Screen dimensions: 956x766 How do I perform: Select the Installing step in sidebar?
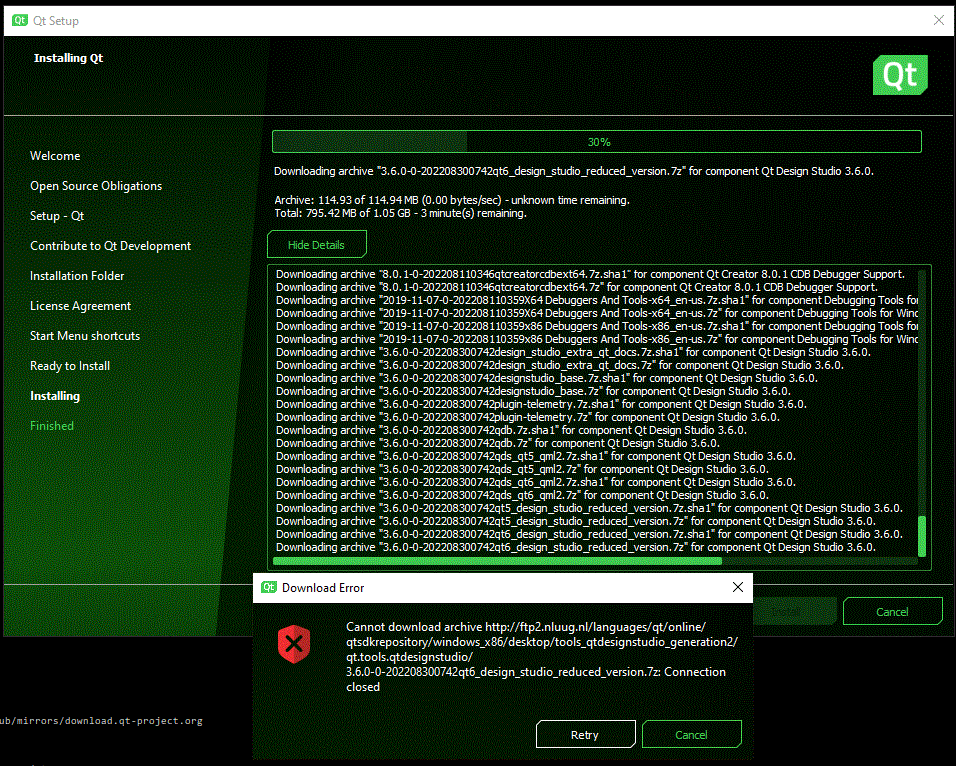point(55,396)
